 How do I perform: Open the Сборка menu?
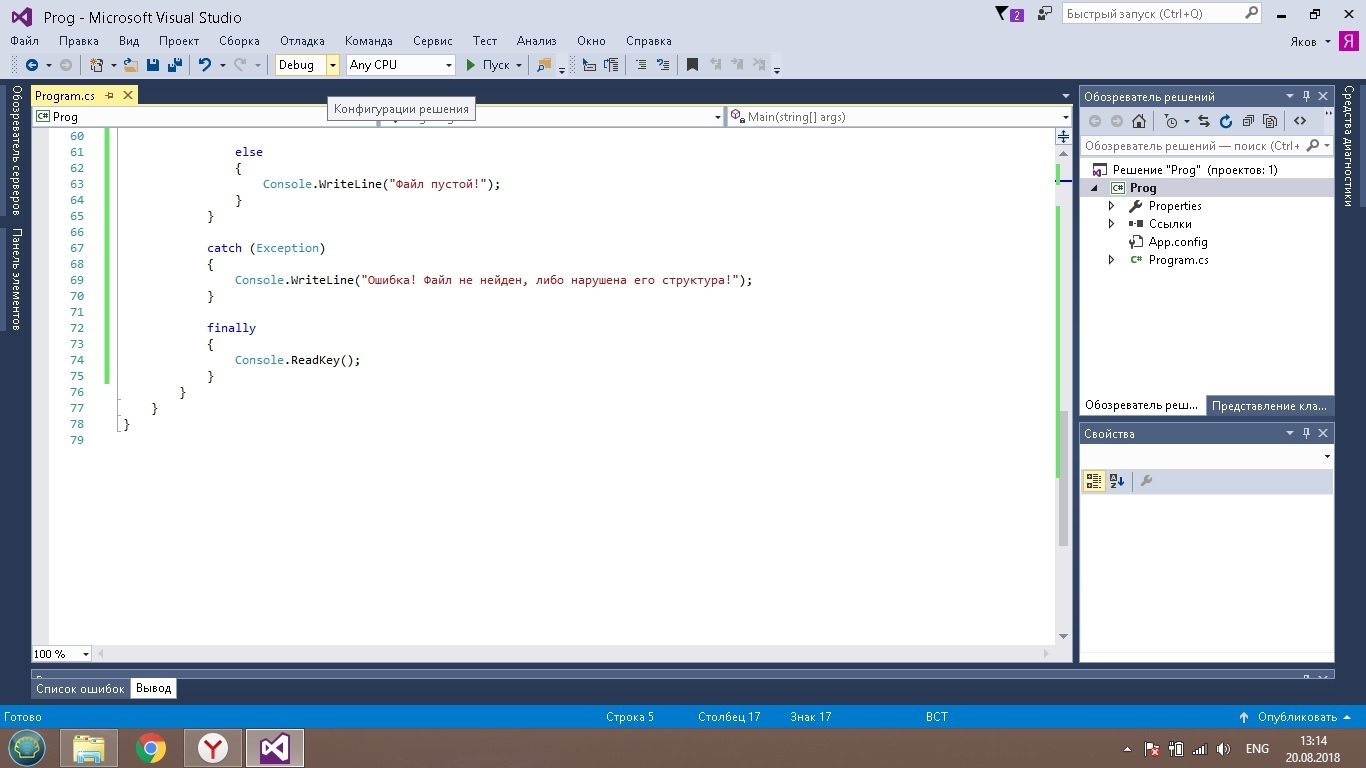pyautogui.click(x=239, y=41)
